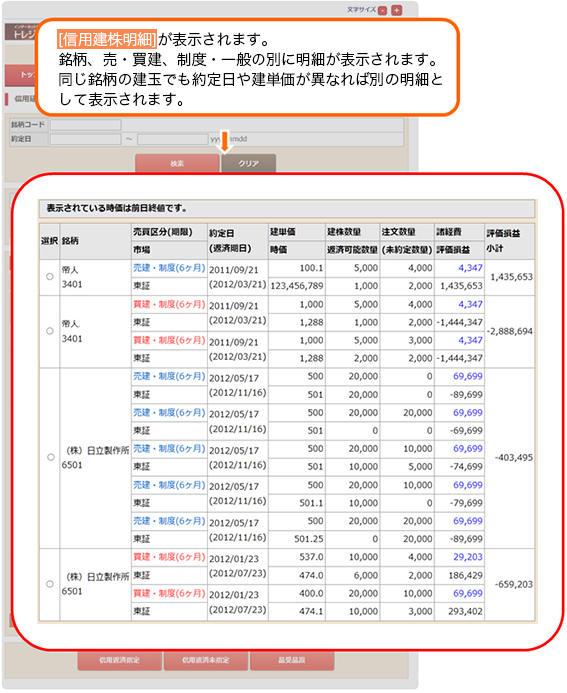Viewport: 567px width, 693px height.
Task: Open 帝人 買建・制度(6ヶ月) link with order quantity 3,000
Action: 169,340
